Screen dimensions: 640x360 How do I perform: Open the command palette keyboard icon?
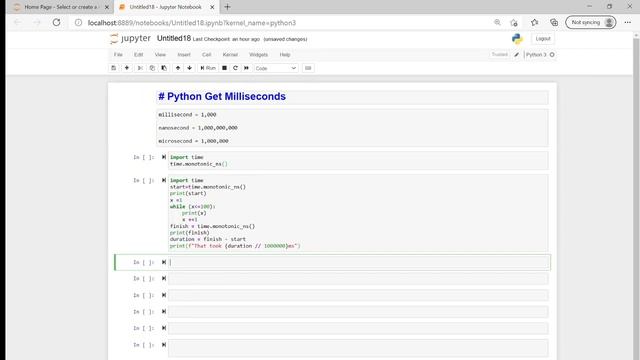point(308,68)
